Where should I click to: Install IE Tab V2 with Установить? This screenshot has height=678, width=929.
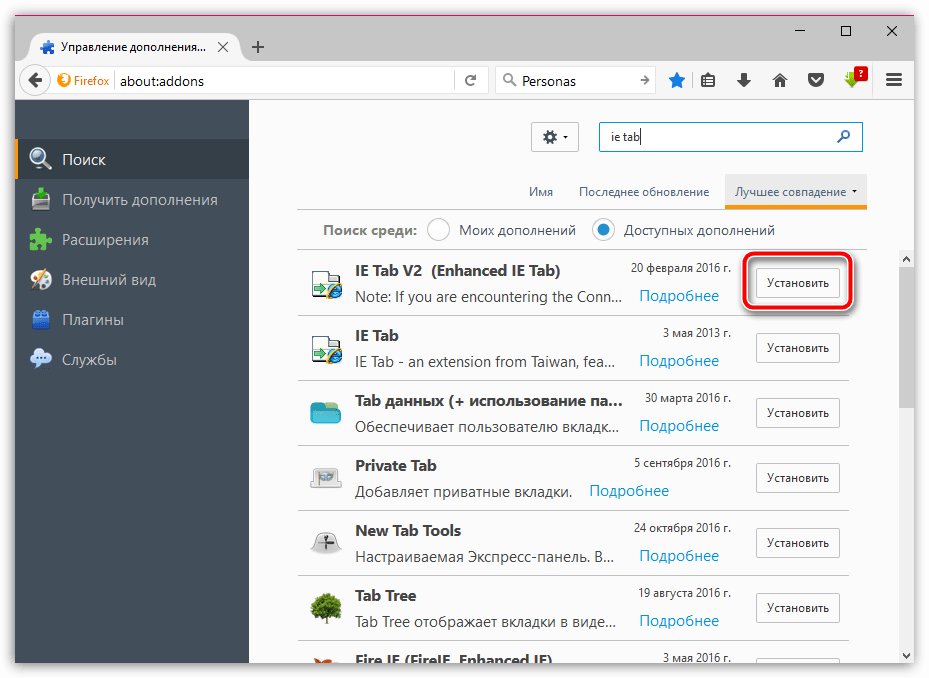pos(797,283)
